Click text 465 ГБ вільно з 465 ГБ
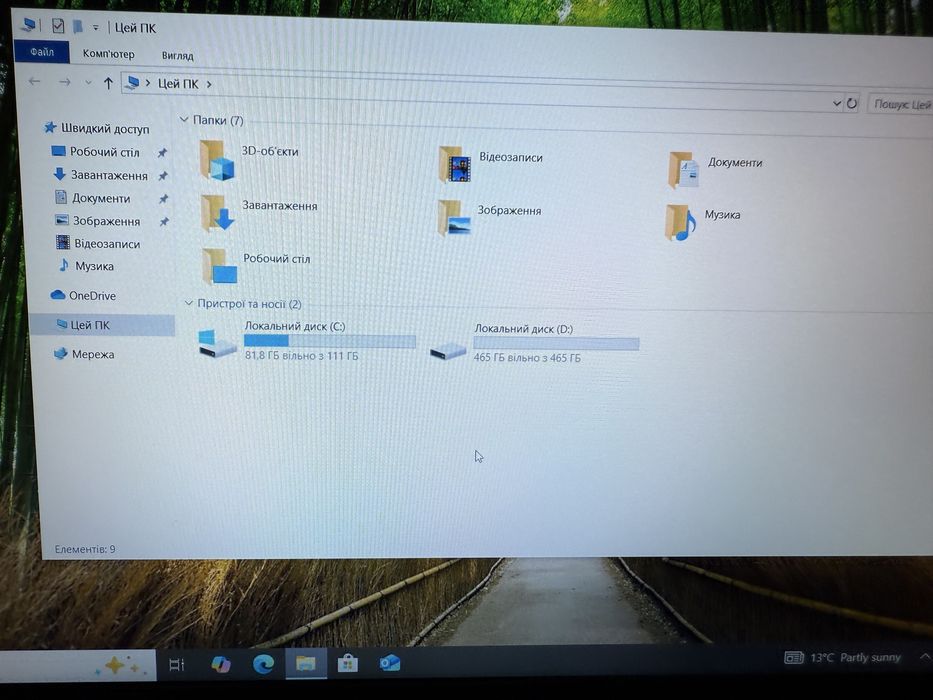The height and width of the screenshot is (700, 933). (527, 358)
